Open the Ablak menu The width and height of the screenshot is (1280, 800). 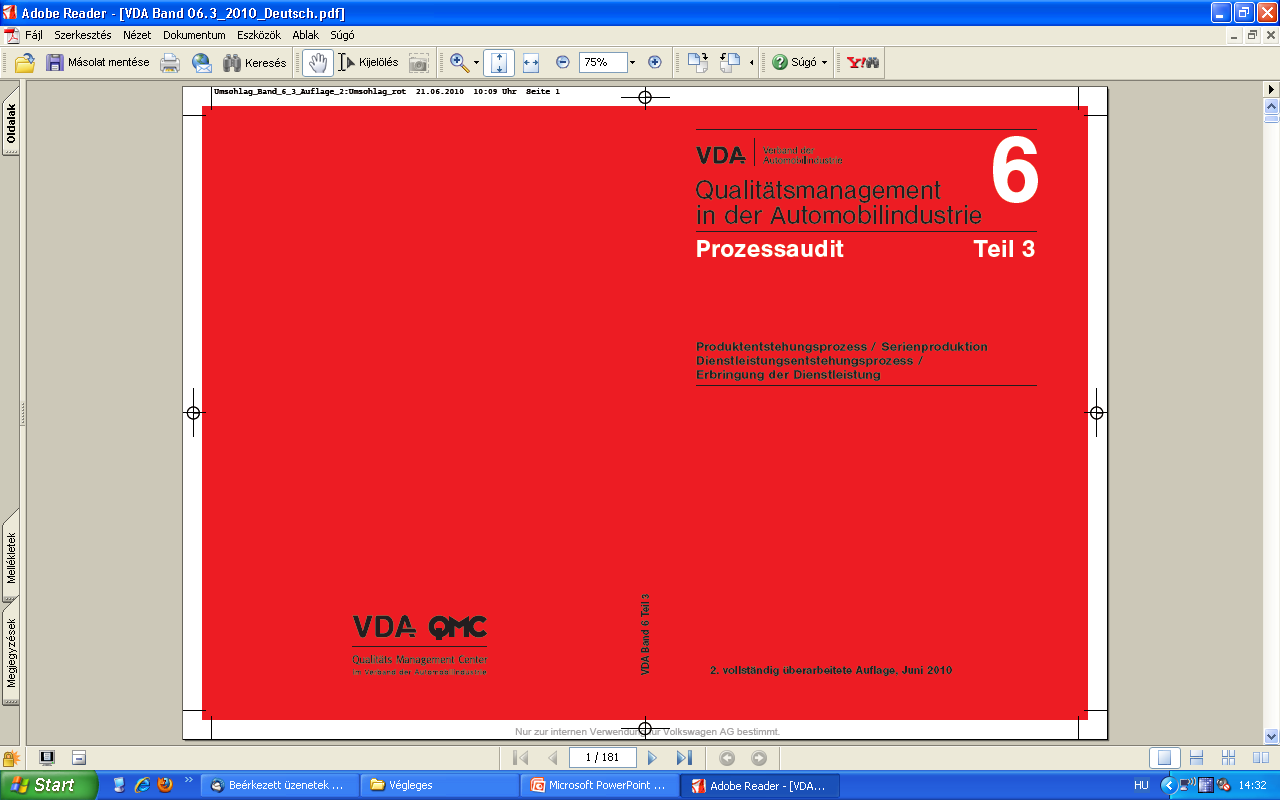pyautogui.click(x=305, y=35)
